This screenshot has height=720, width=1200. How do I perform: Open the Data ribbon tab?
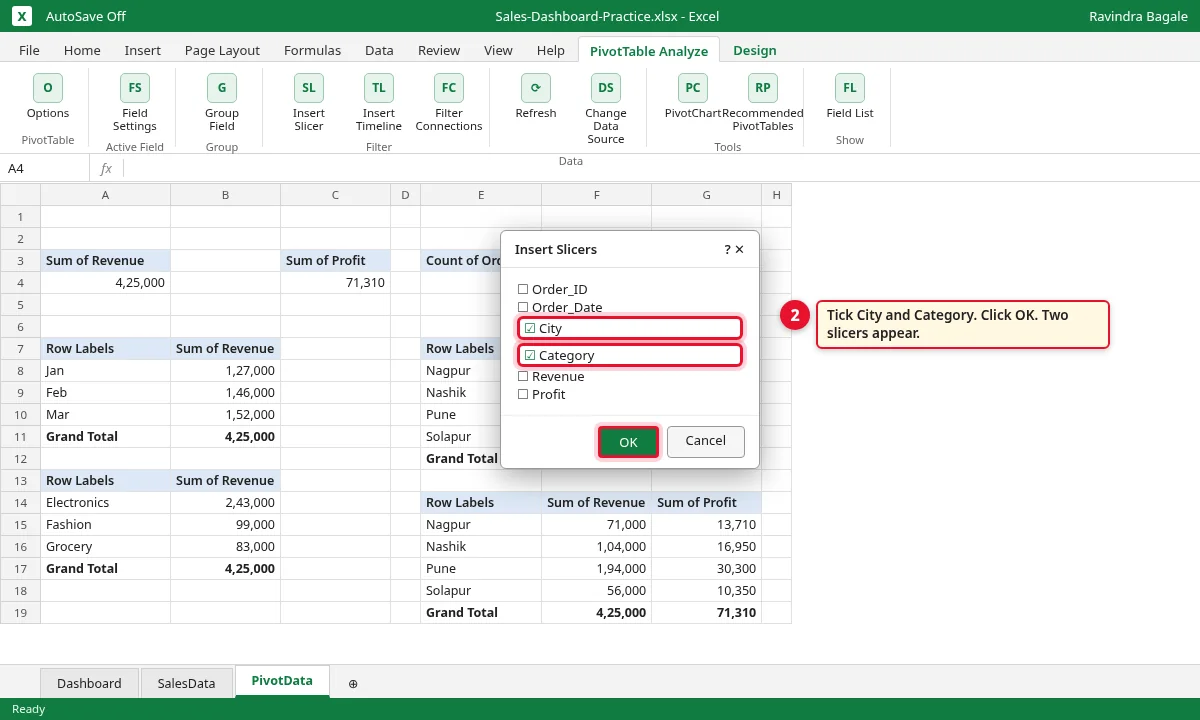(x=379, y=50)
